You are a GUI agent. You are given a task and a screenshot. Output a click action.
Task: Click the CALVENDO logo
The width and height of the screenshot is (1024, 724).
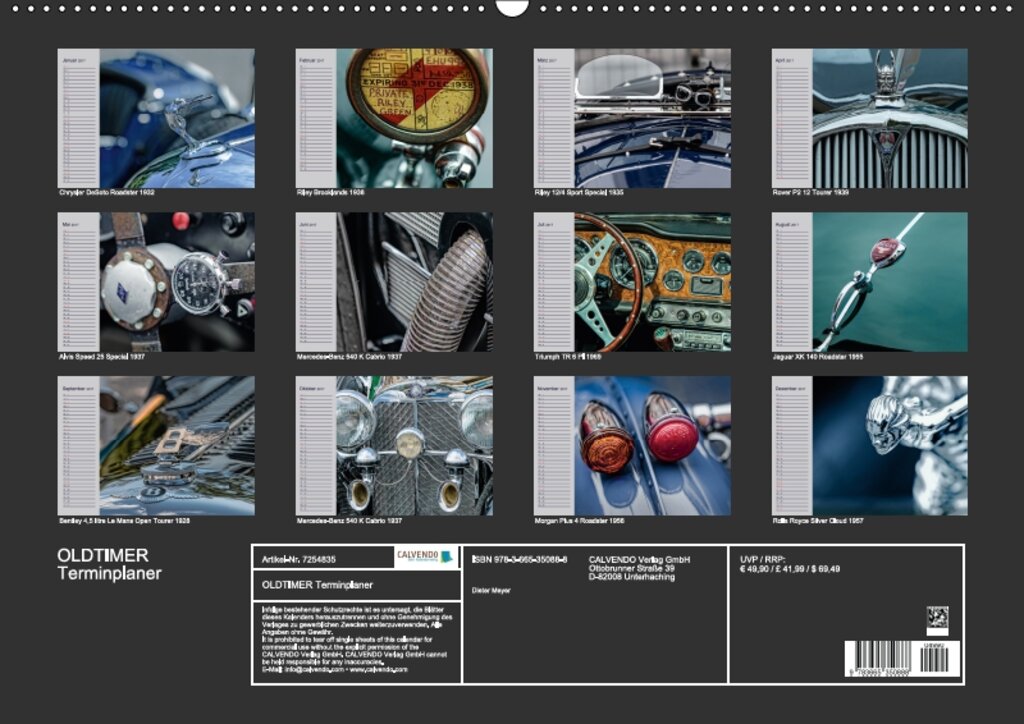(x=425, y=557)
